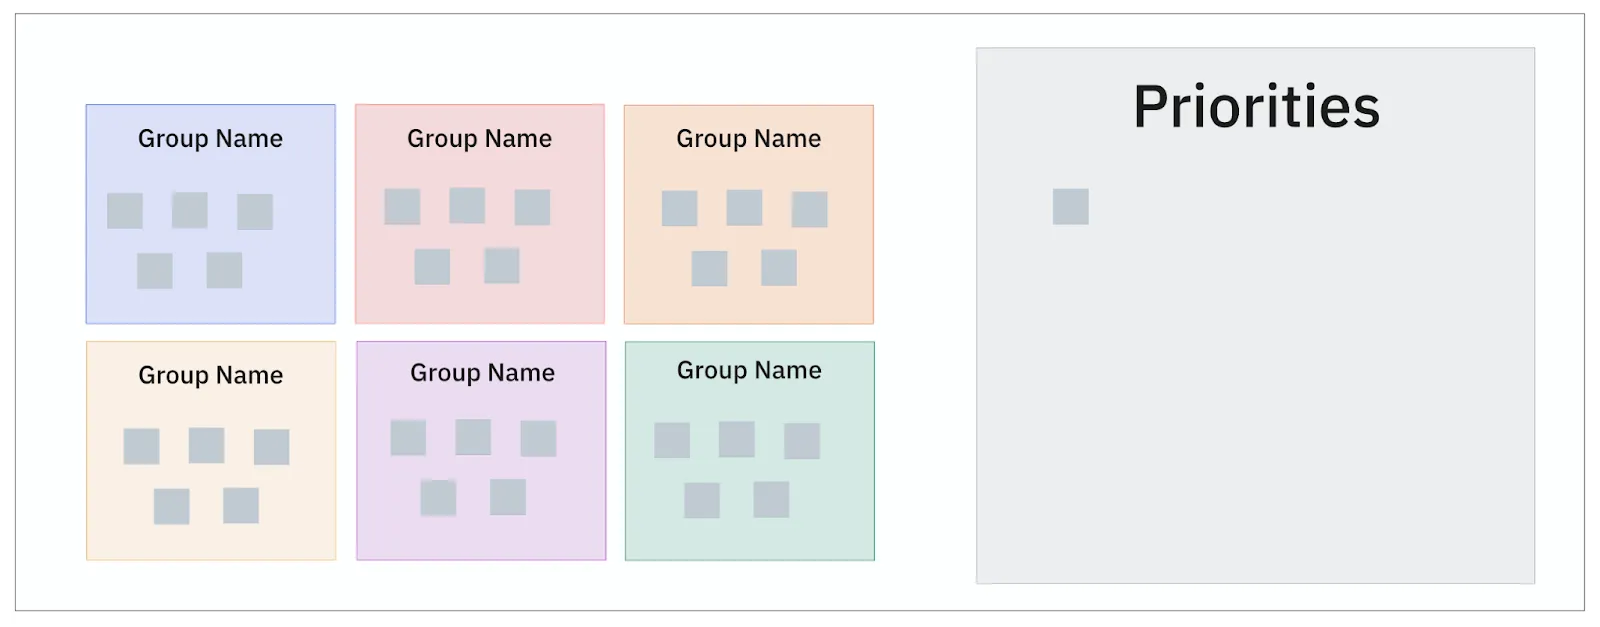Click the bottom-left sticky note in orange group
This screenshot has height=627, width=1600.
(710, 268)
